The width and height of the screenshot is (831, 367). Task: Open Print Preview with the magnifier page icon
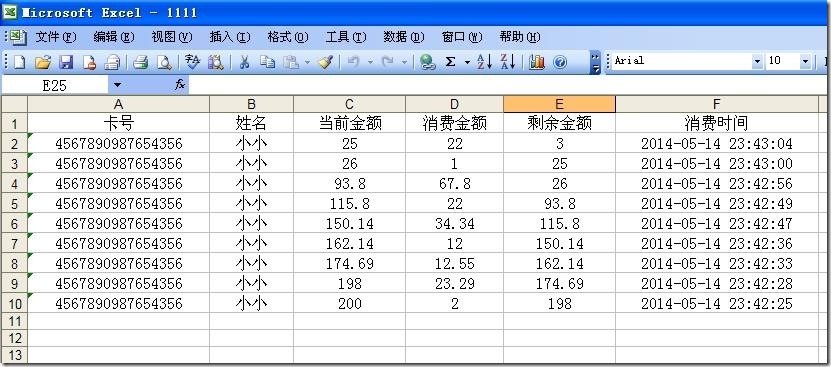(x=164, y=63)
